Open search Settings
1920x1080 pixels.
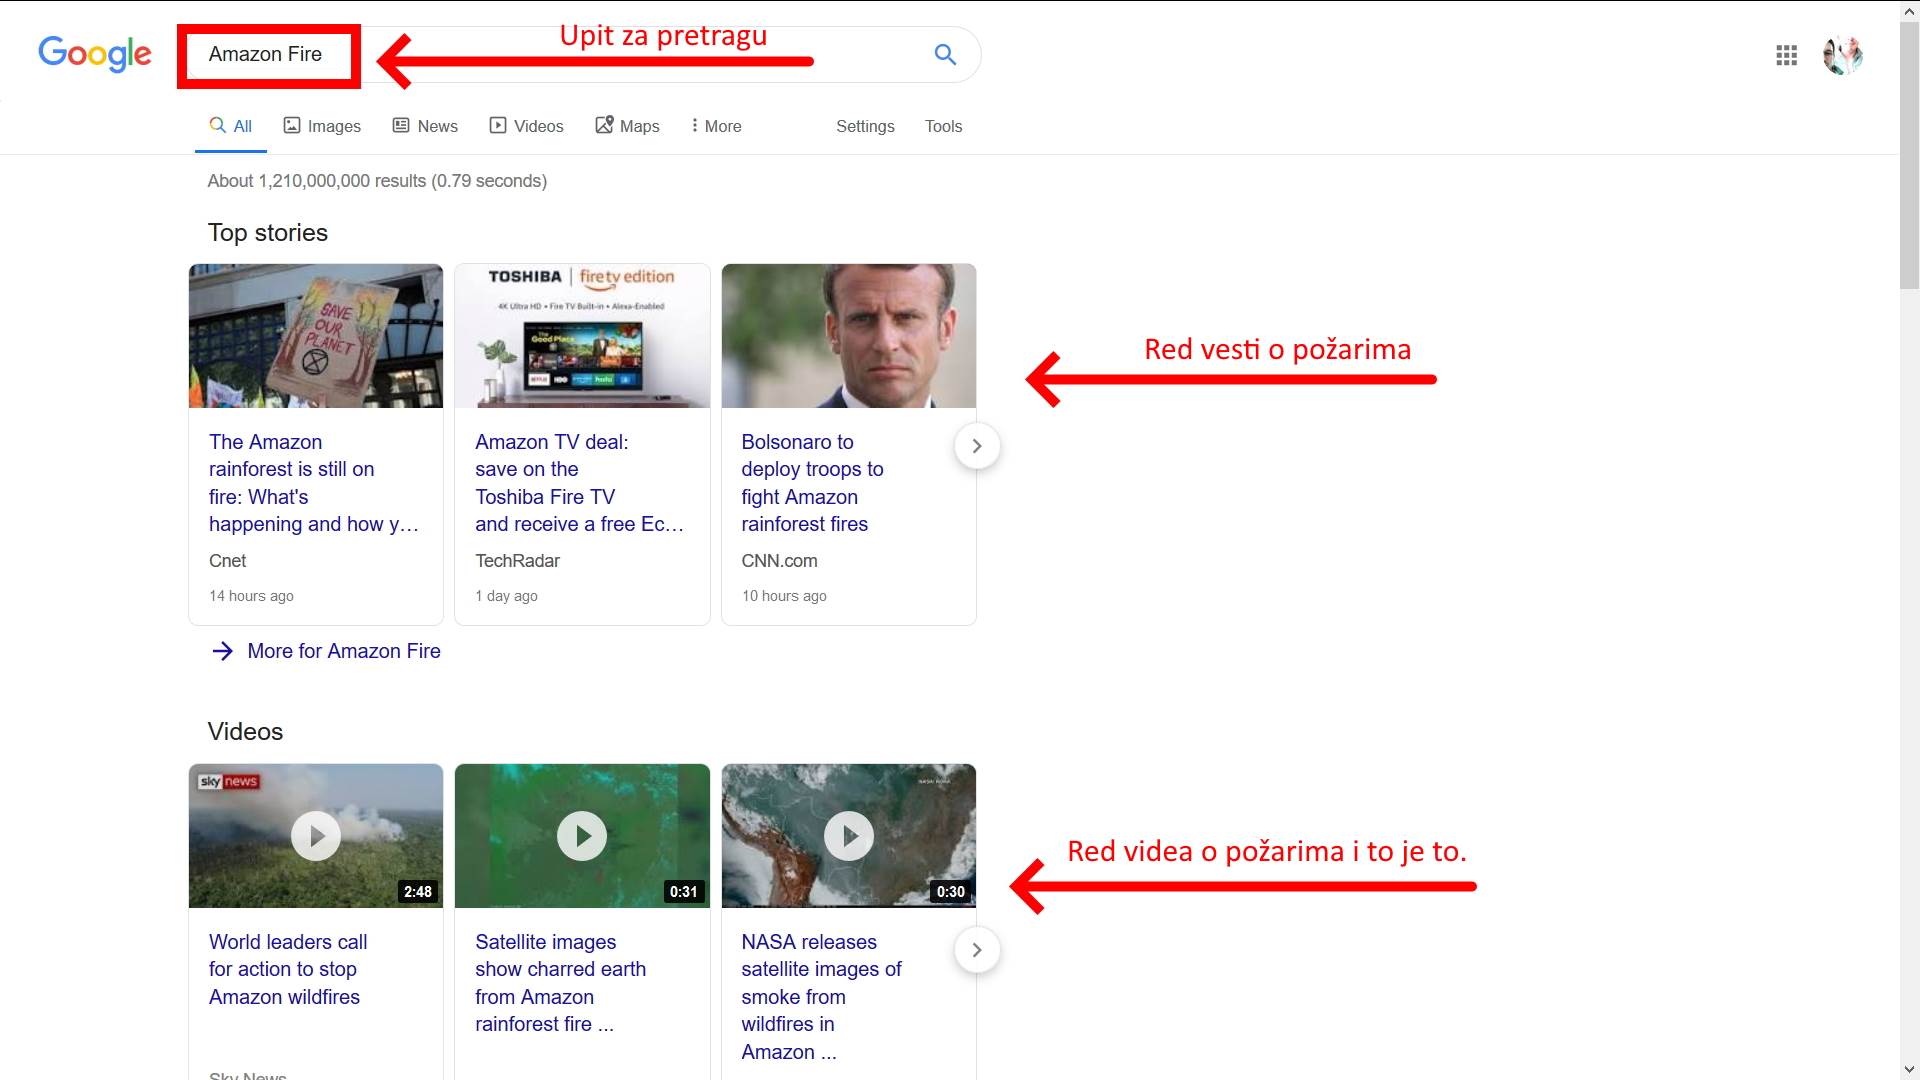pos(865,126)
